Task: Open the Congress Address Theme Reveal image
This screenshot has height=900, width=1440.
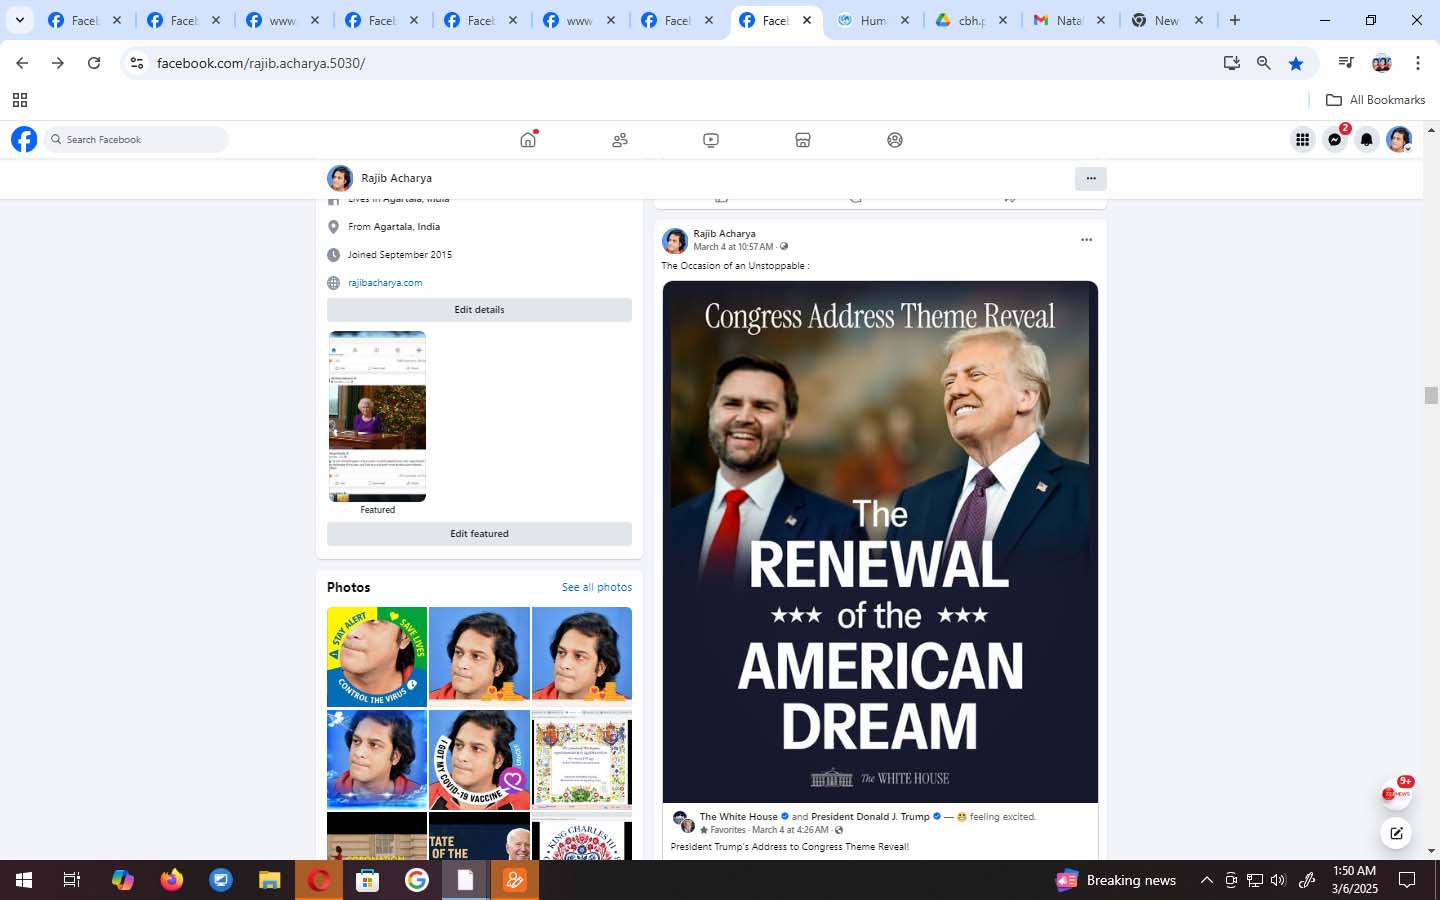Action: coord(880,542)
